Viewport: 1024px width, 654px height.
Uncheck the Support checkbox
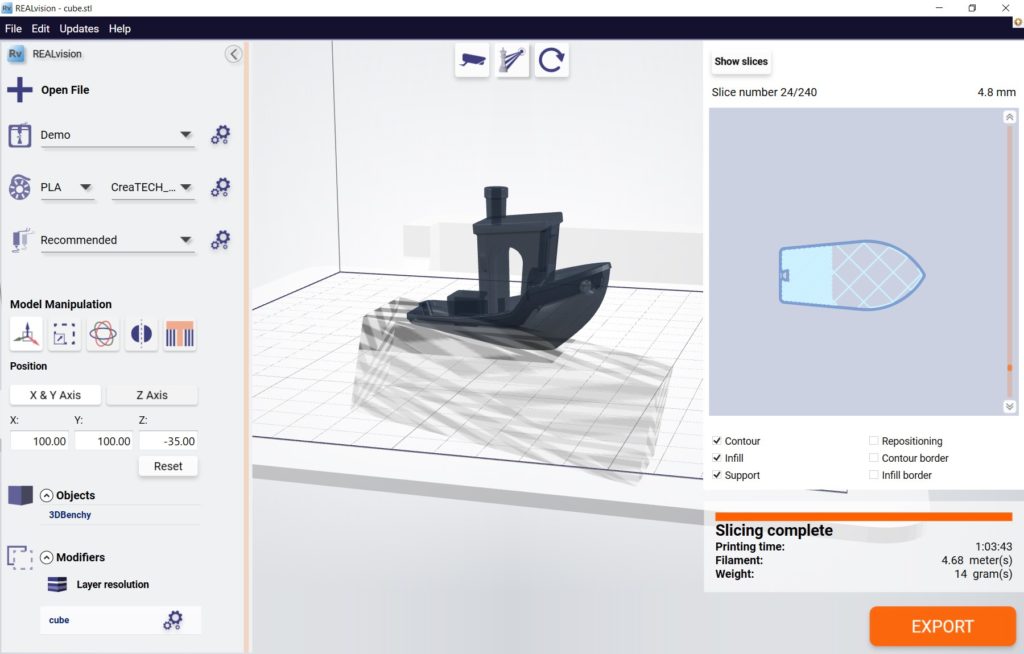(717, 475)
